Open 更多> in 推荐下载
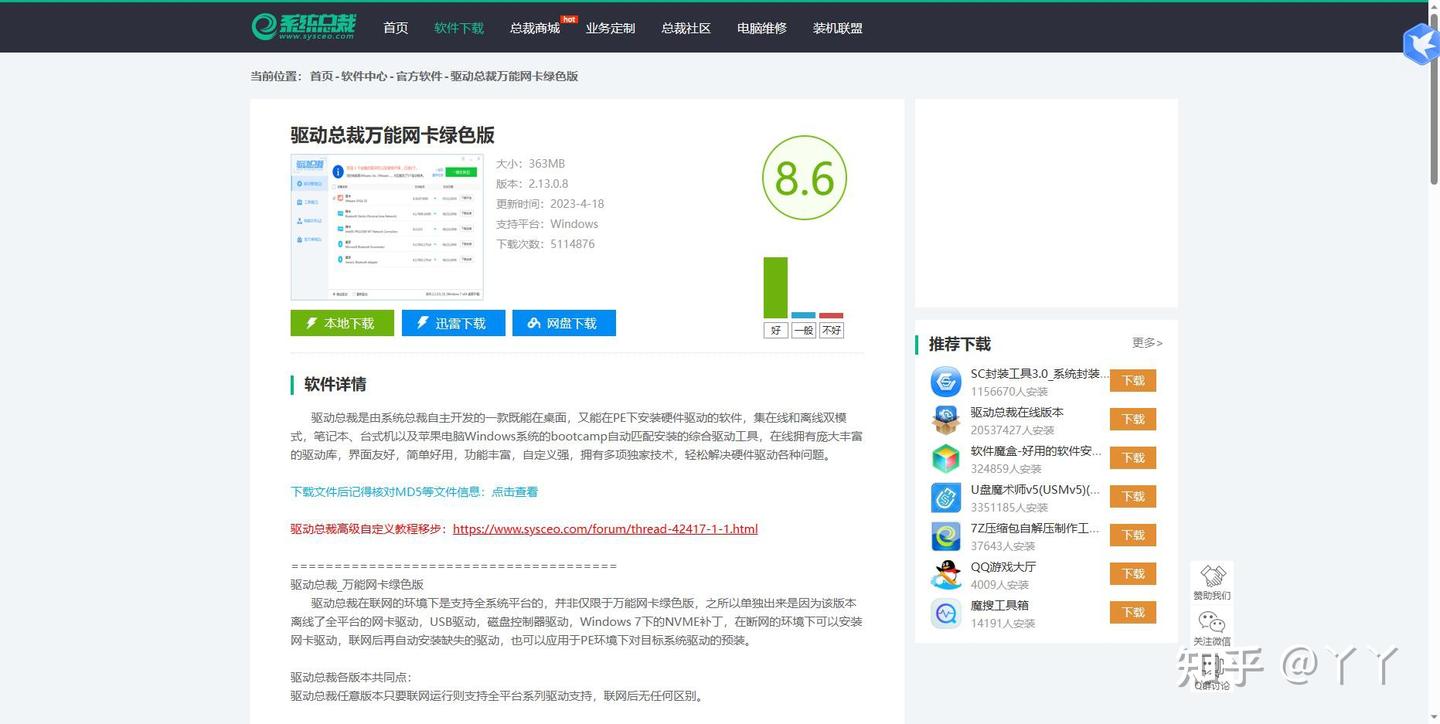Viewport: 1440px width, 724px height. coord(1147,343)
